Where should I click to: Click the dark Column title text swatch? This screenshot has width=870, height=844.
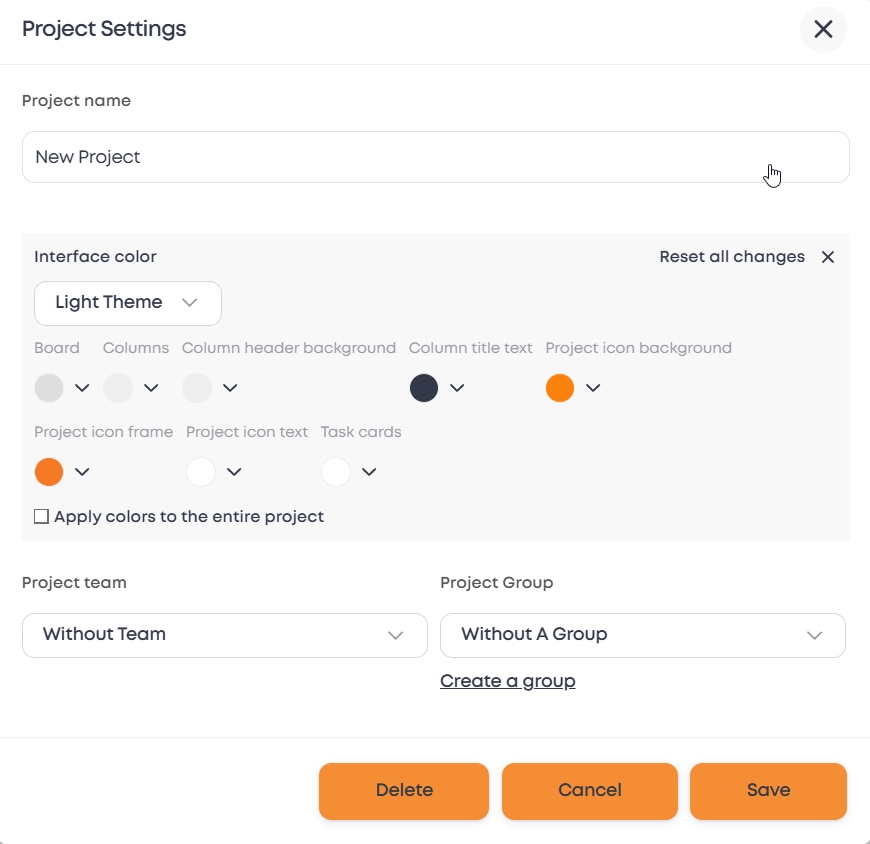click(424, 388)
